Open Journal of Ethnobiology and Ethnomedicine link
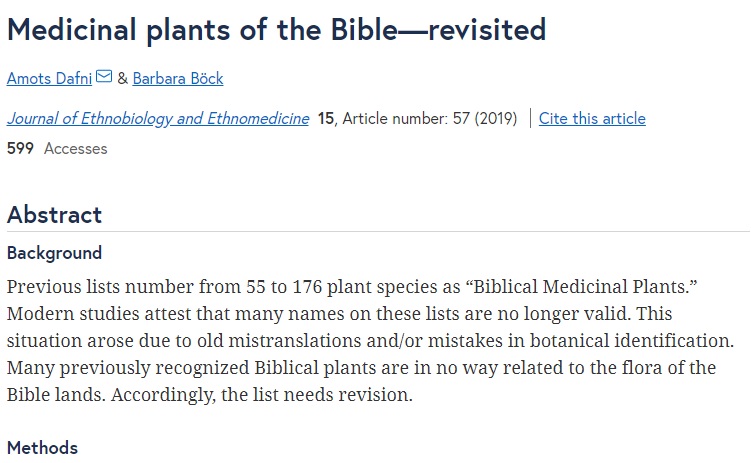Screen dimensions: 751x463 (158, 118)
